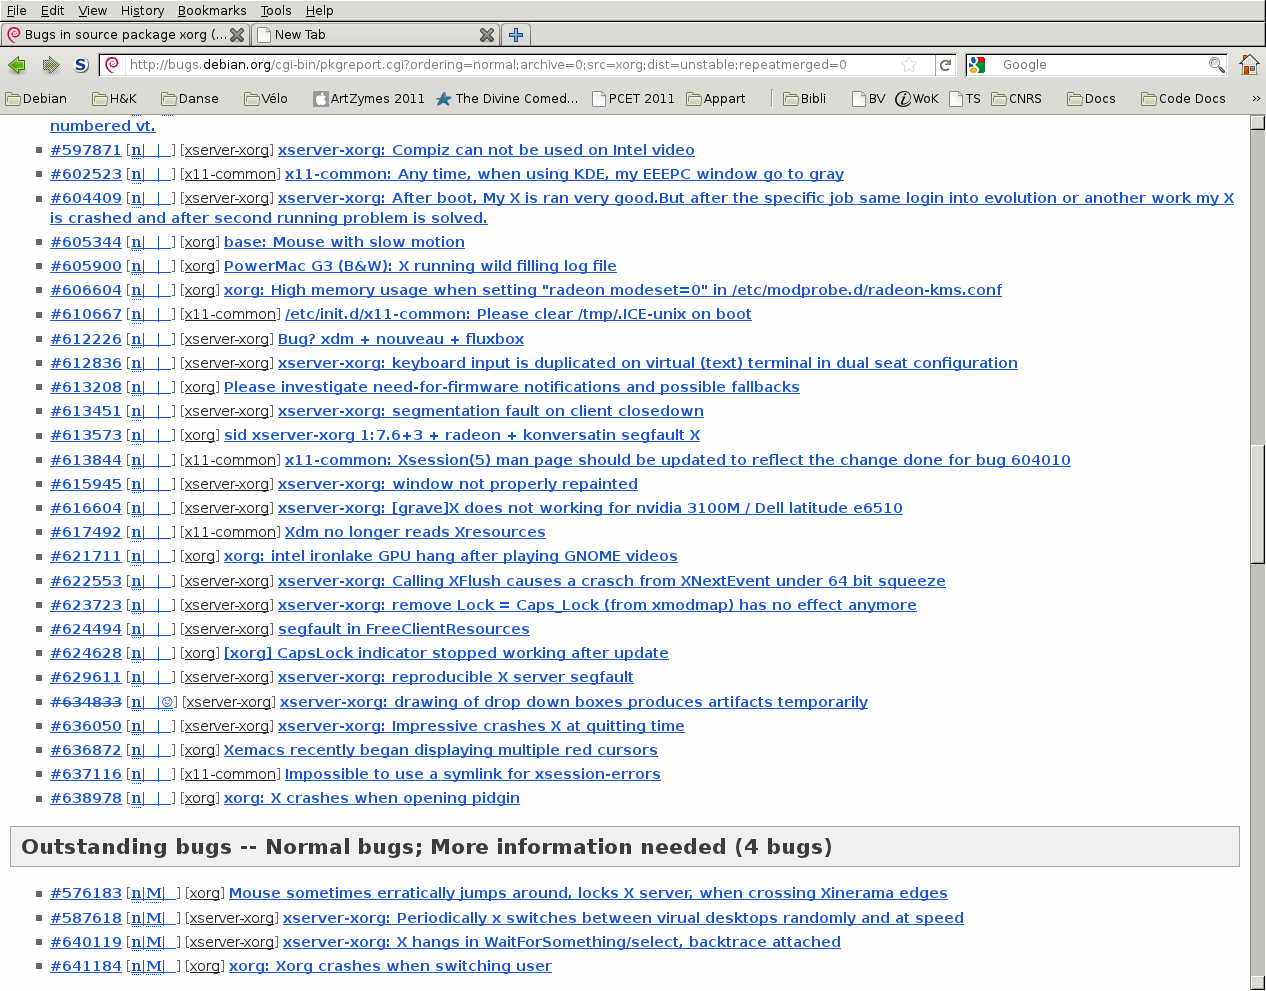Open the Danse bookmarks folder
This screenshot has height=991, width=1266.
pos(189,99)
